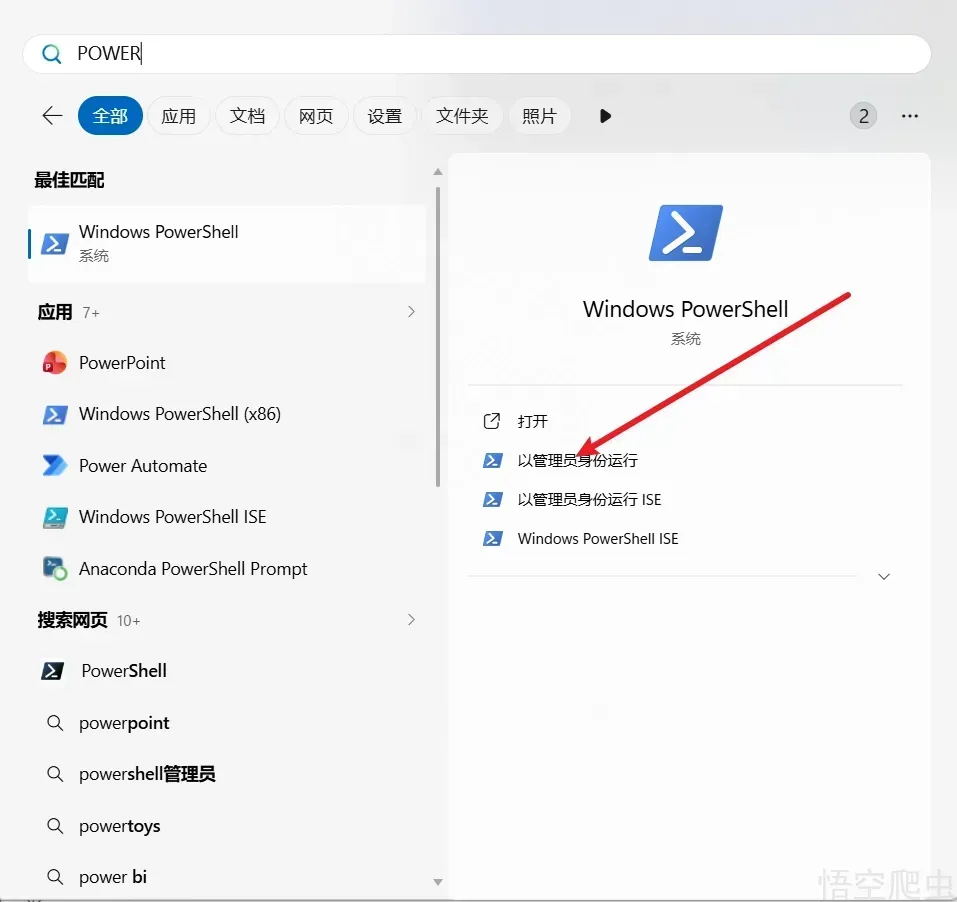The image size is (957, 902).
Task: Click the Windows PowerShell ISE icon in app list
Action: pyautogui.click(x=54, y=517)
